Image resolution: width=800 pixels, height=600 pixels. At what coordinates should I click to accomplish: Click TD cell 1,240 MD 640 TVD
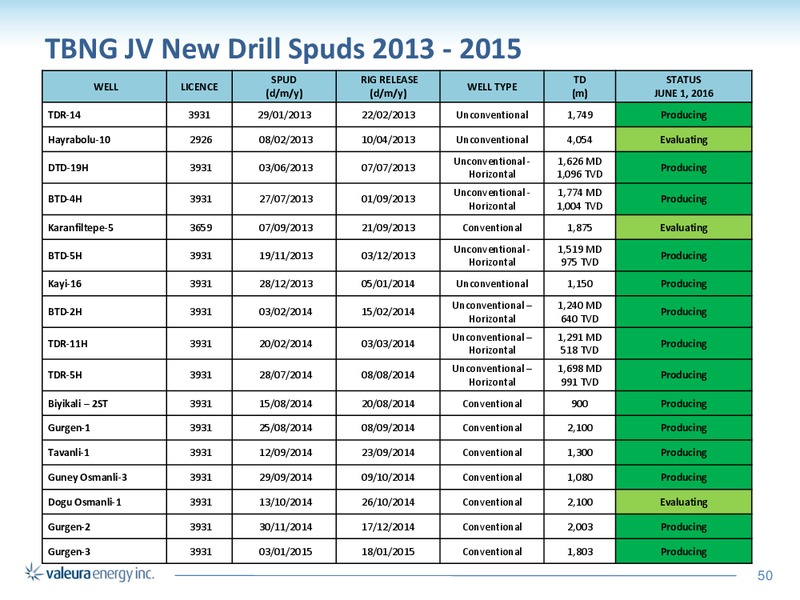click(580, 312)
